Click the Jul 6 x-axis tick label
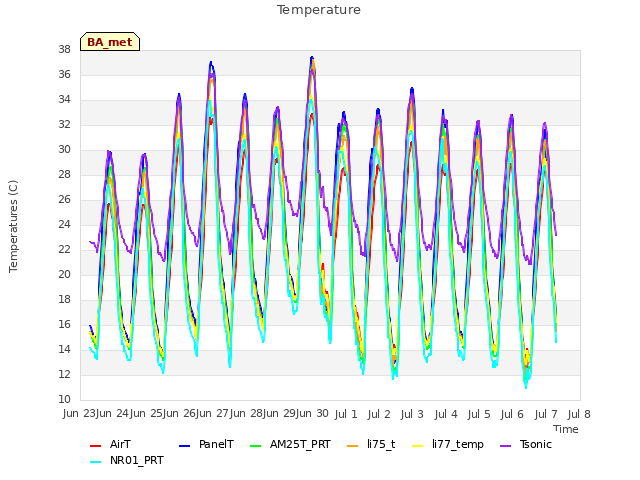This screenshot has height=480, width=640. (x=512, y=414)
